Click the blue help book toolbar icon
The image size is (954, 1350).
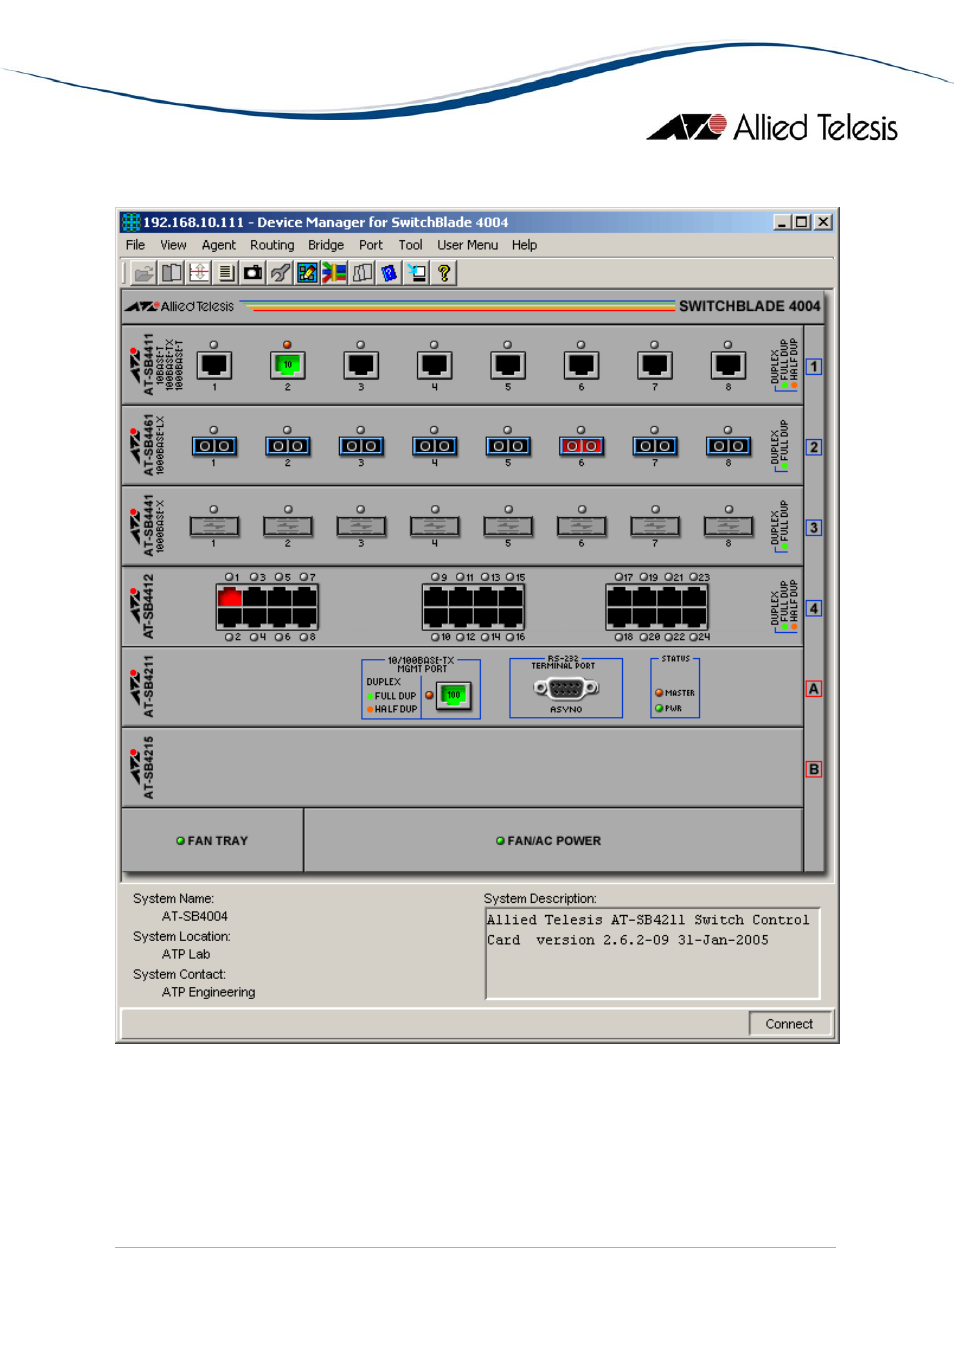389,272
